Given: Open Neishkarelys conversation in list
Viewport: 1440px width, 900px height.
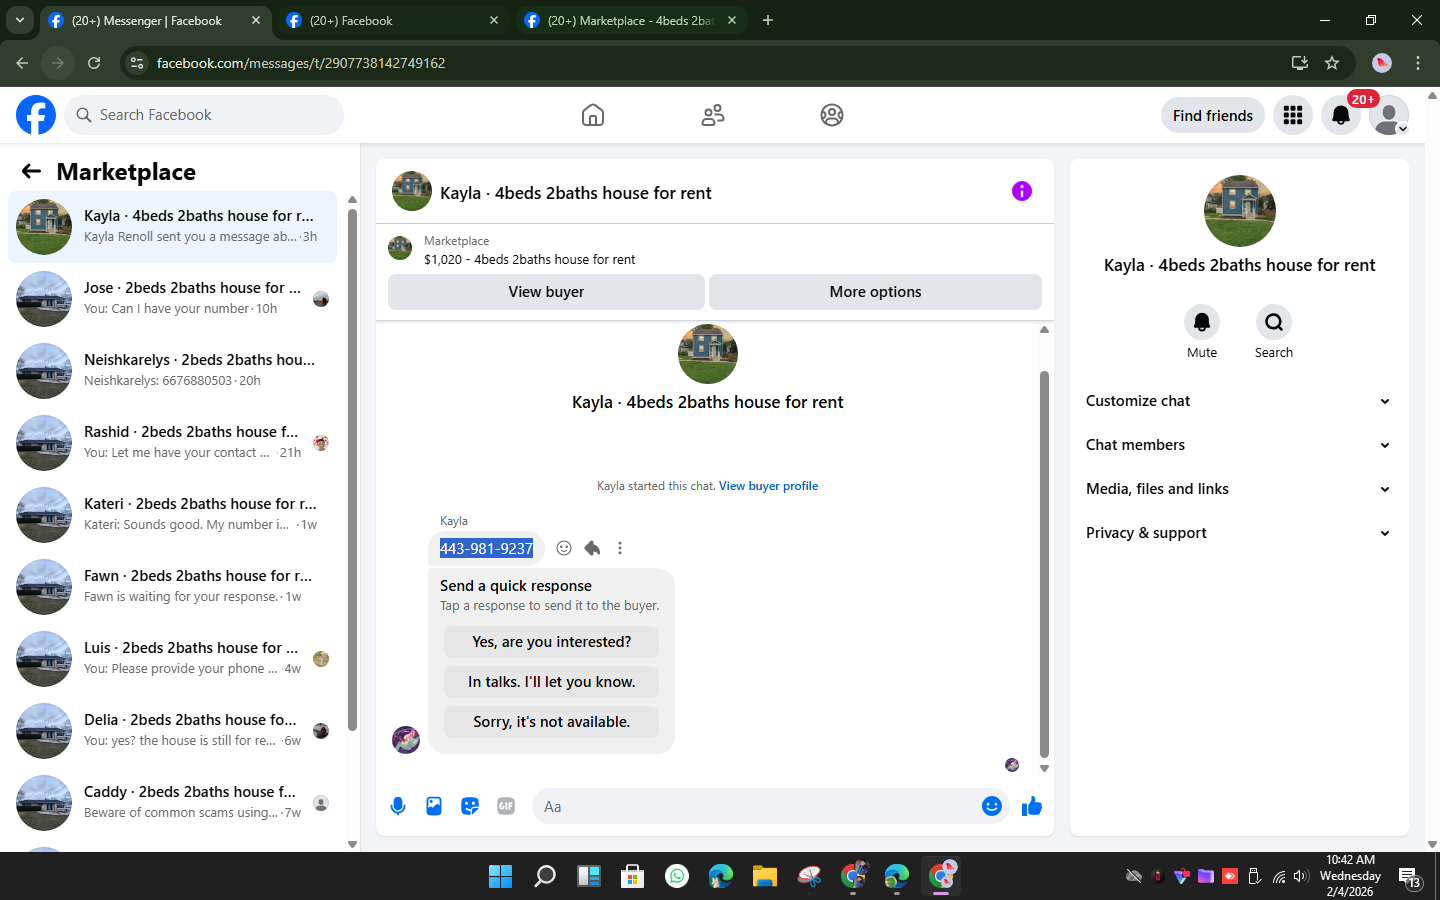Looking at the screenshot, I should 172,371.
